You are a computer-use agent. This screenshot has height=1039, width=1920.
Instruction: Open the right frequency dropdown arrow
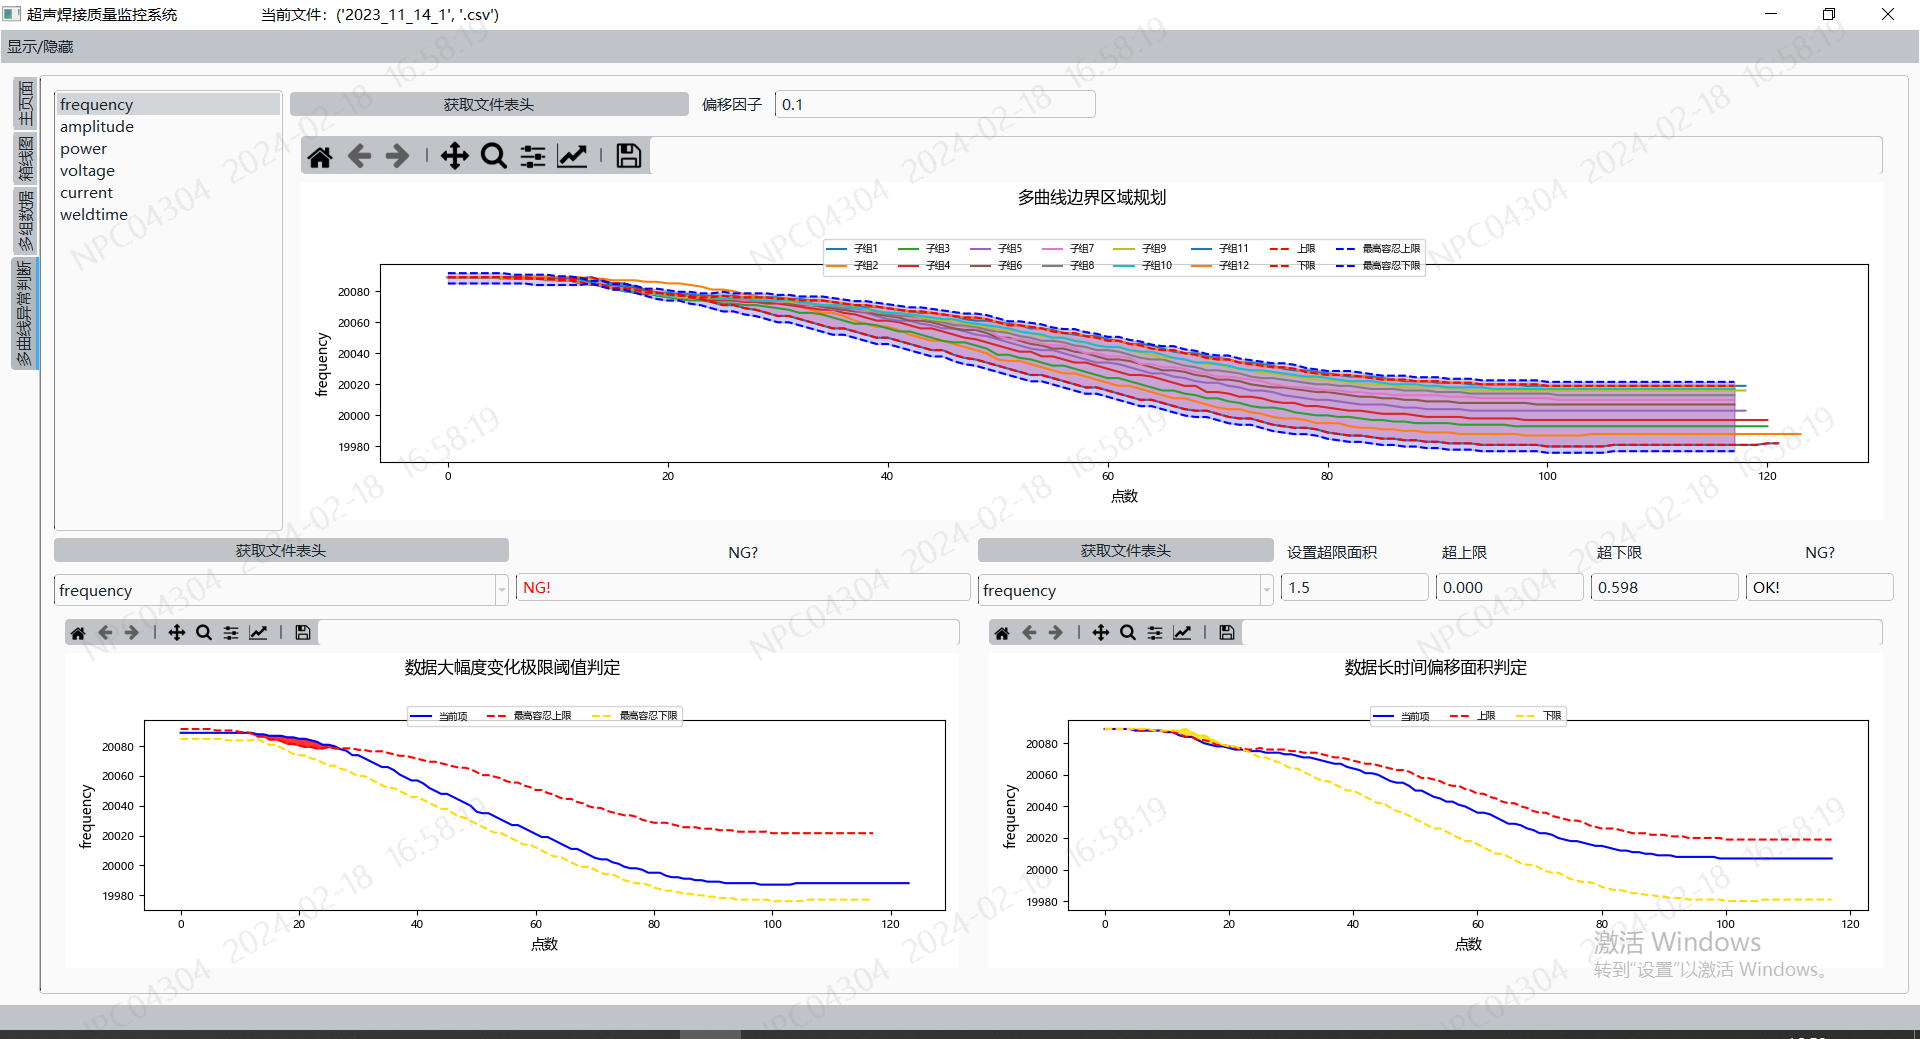pyautogui.click(x=1266, y=590)
